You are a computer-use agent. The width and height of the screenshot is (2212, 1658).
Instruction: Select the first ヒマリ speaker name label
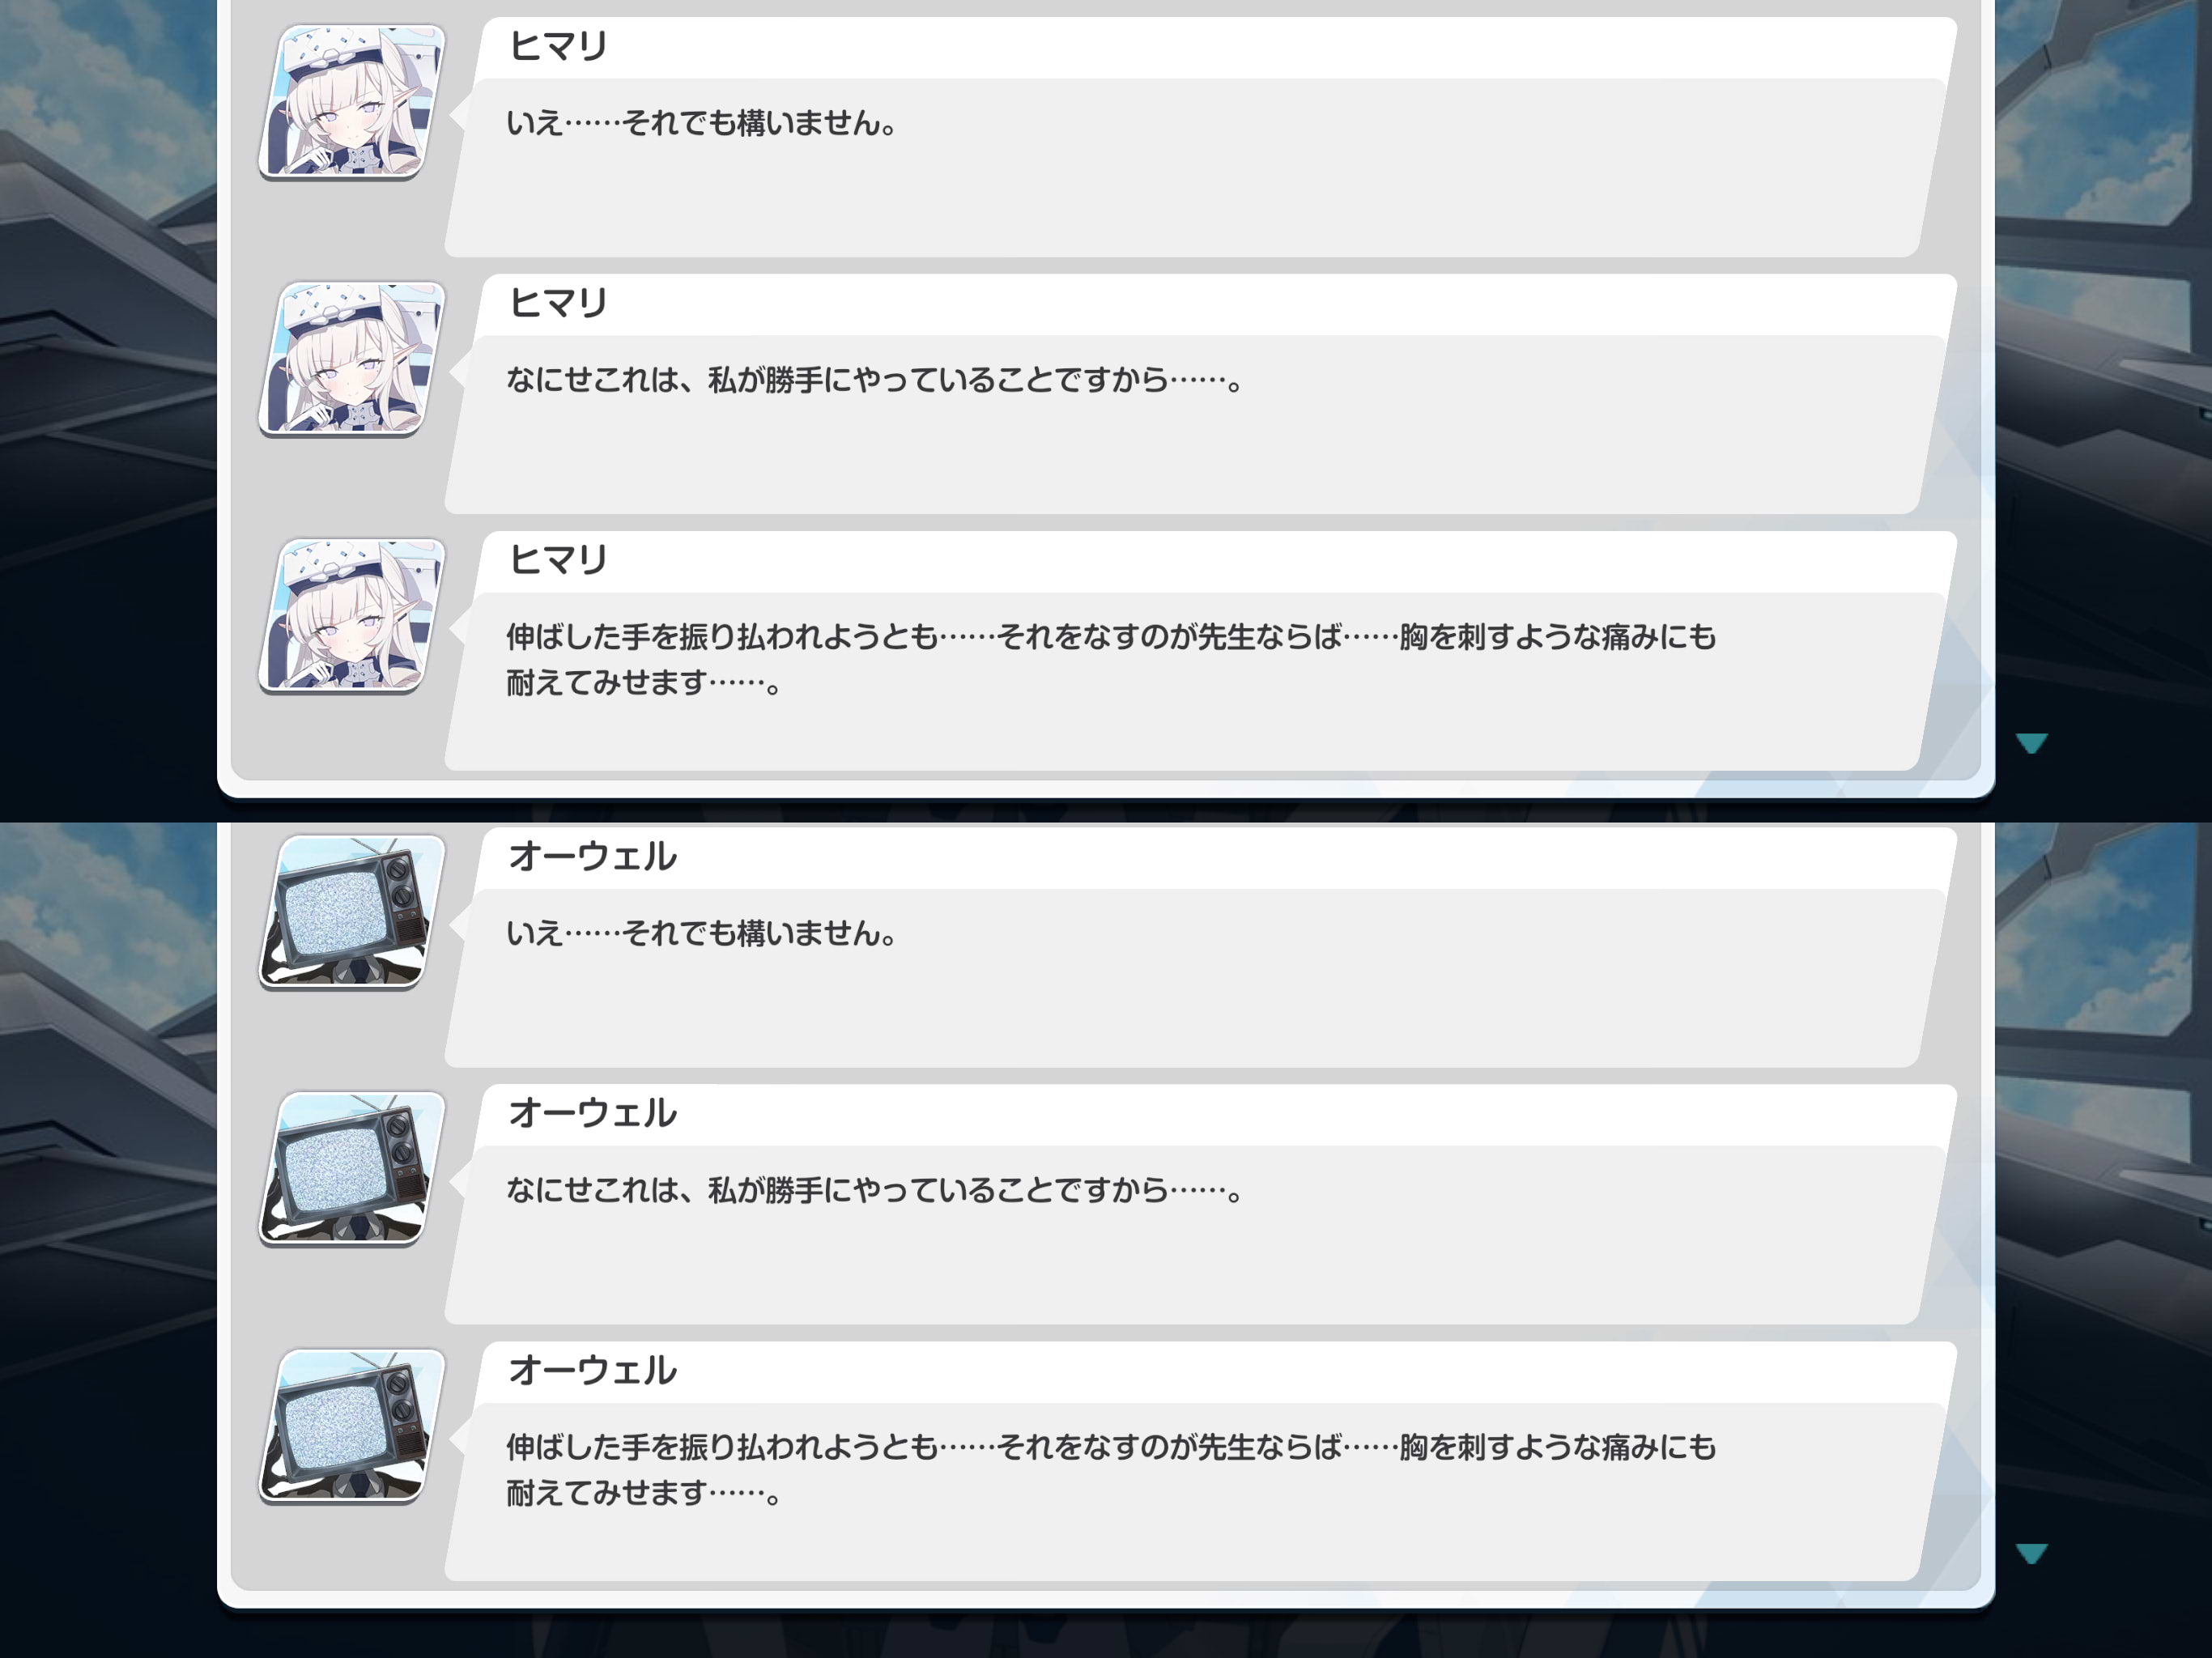pos(558,46)
